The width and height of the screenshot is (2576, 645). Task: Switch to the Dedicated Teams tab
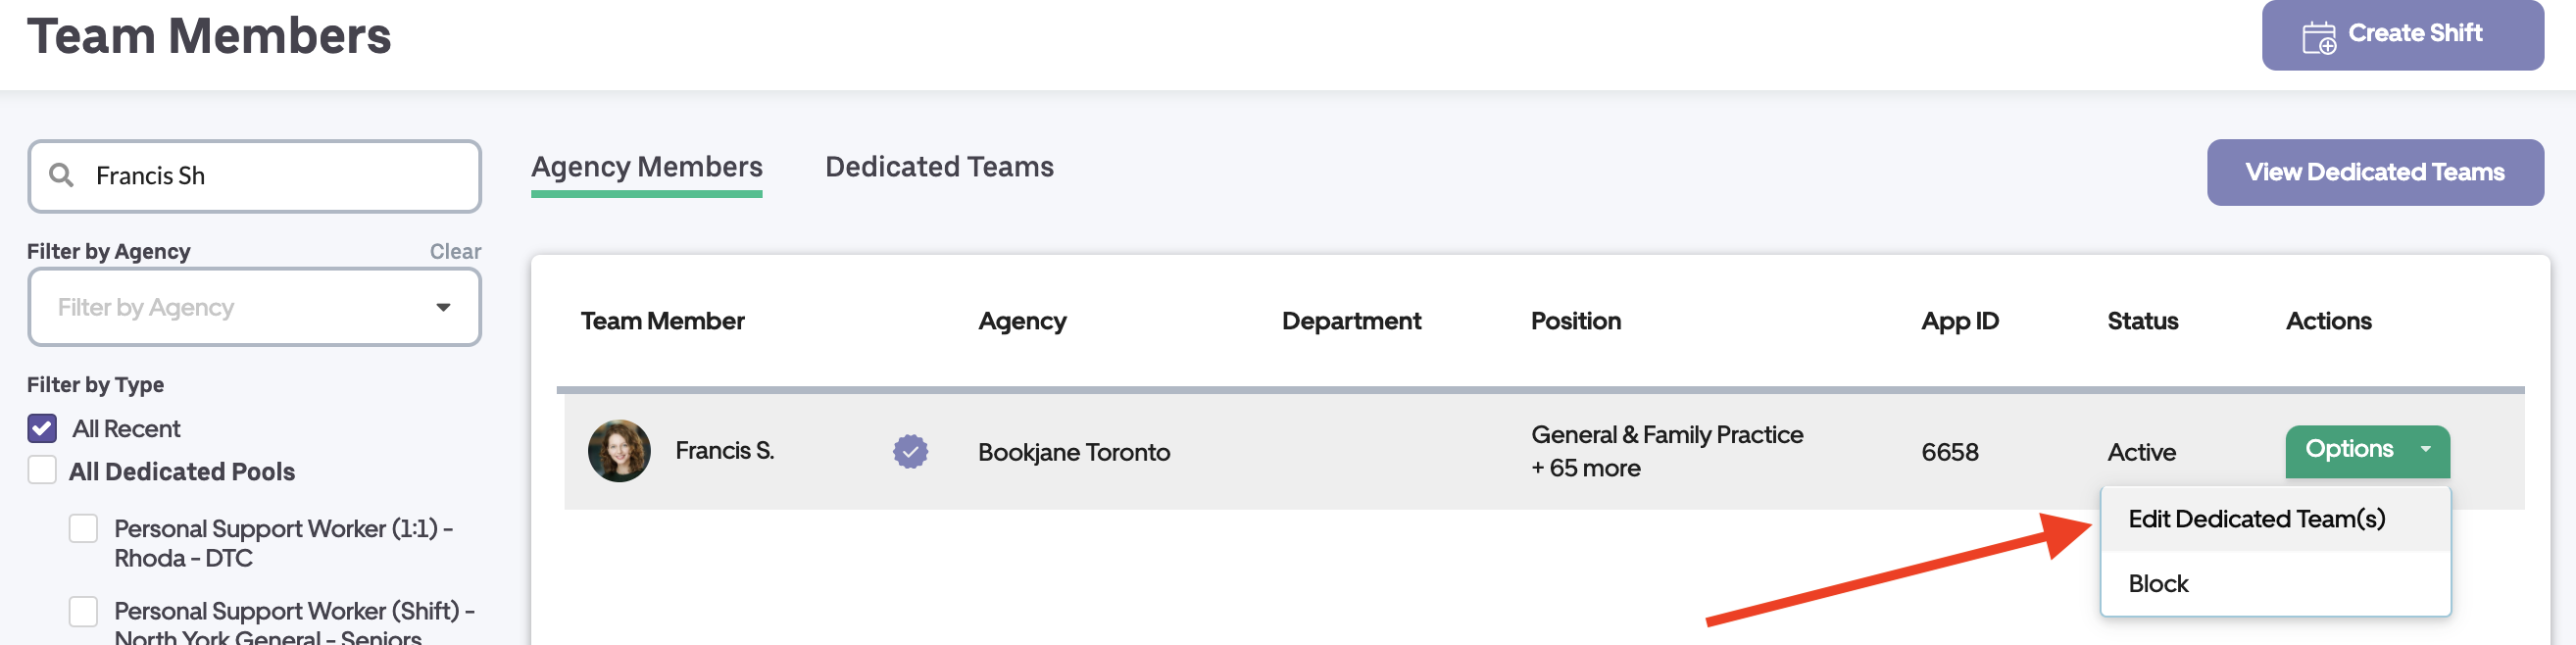coord(938,167)
